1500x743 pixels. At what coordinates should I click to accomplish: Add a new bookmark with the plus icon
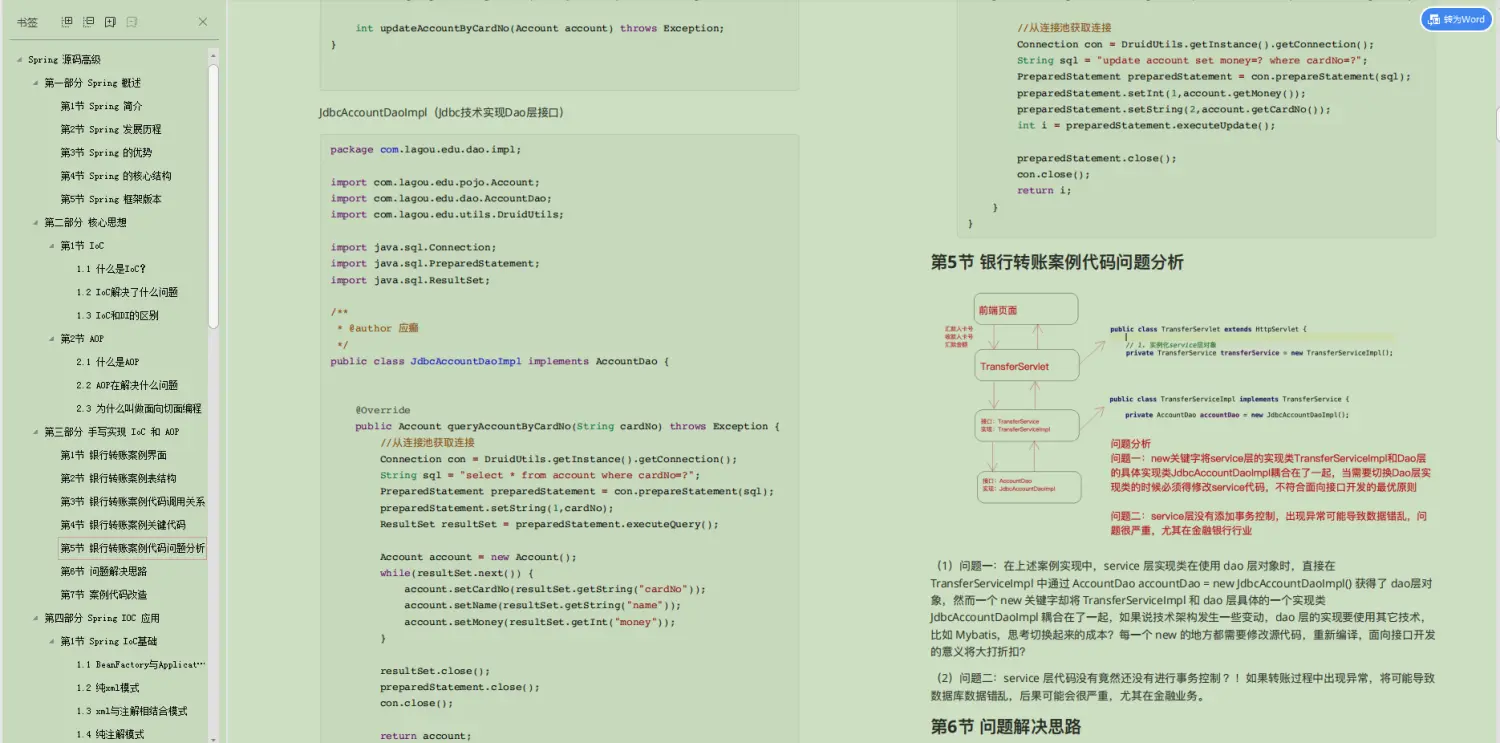click(x=111, y=22)
